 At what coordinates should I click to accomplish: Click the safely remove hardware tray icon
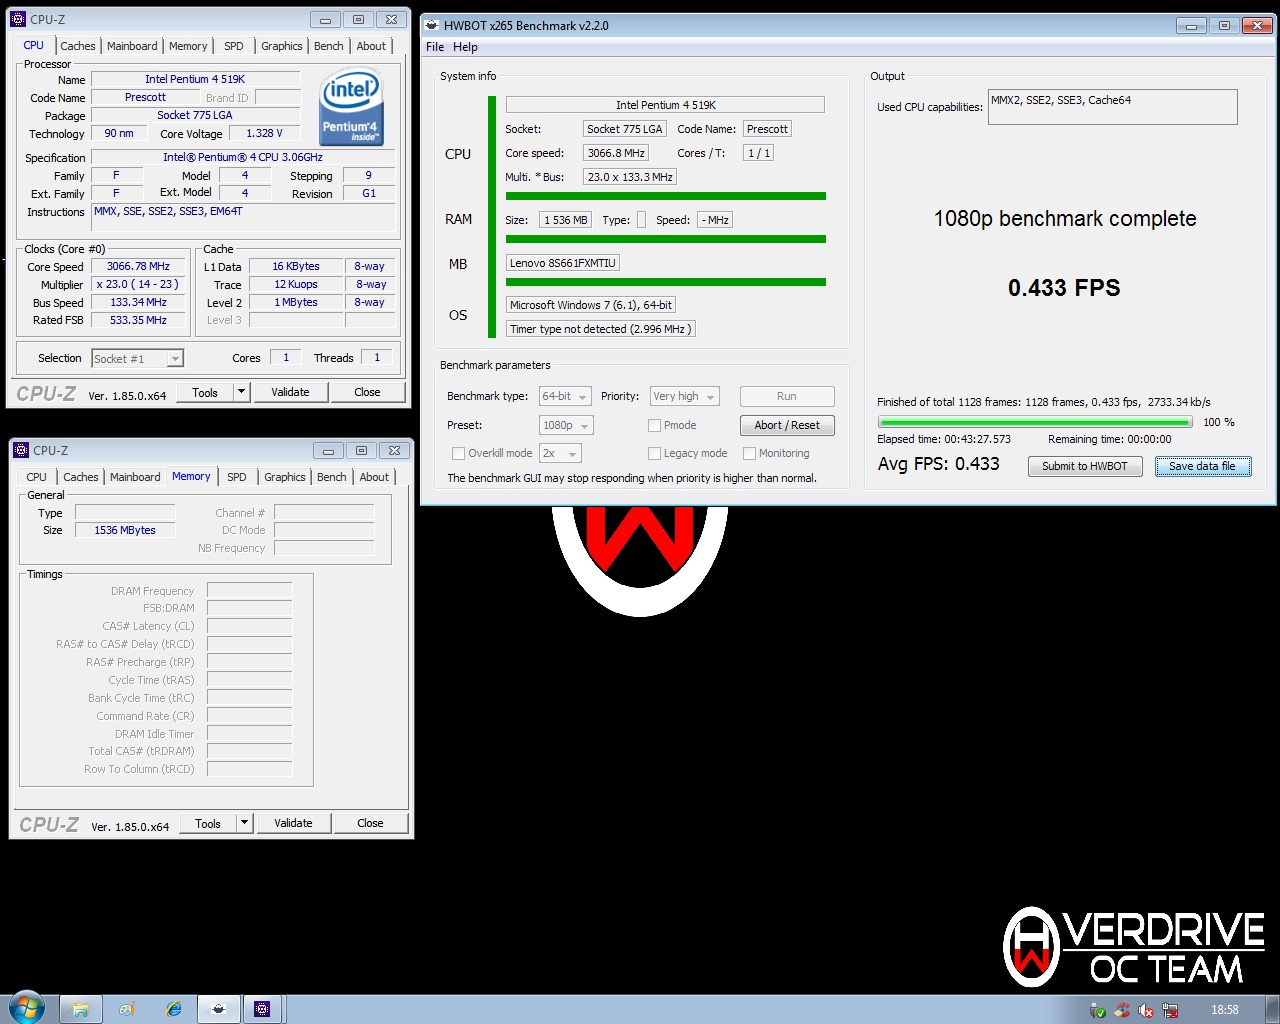pos(1098,1010)
